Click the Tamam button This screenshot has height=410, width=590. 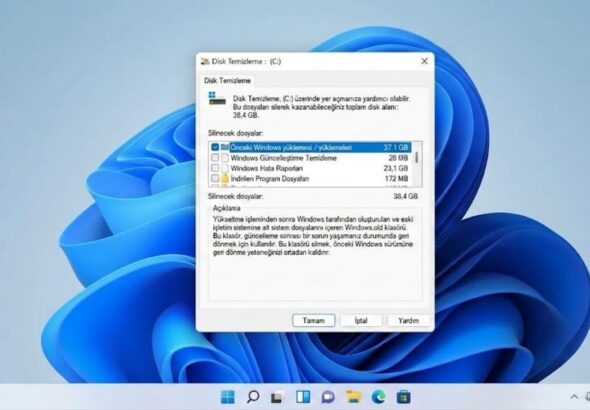[313, 320]
